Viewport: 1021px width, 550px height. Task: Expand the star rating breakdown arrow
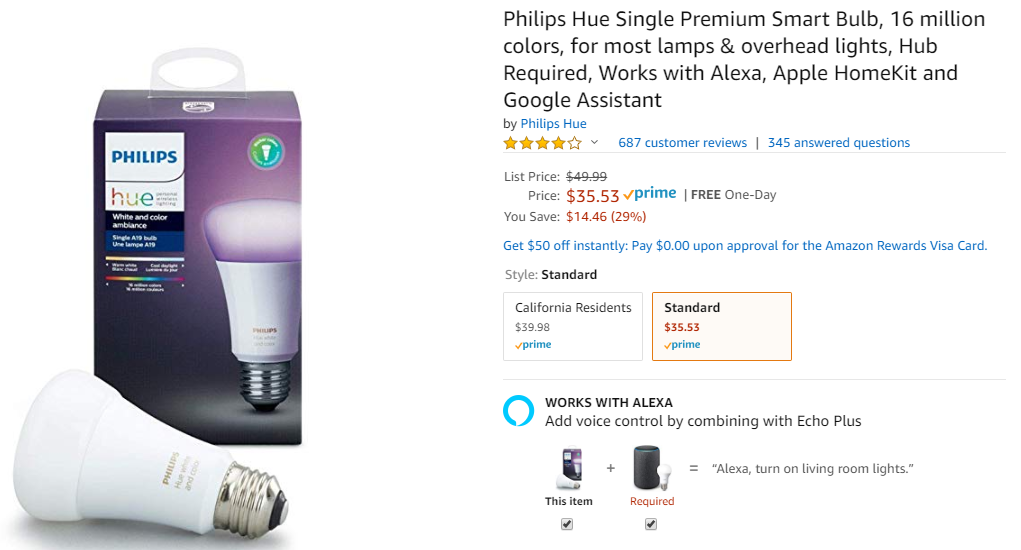(594, 142)
